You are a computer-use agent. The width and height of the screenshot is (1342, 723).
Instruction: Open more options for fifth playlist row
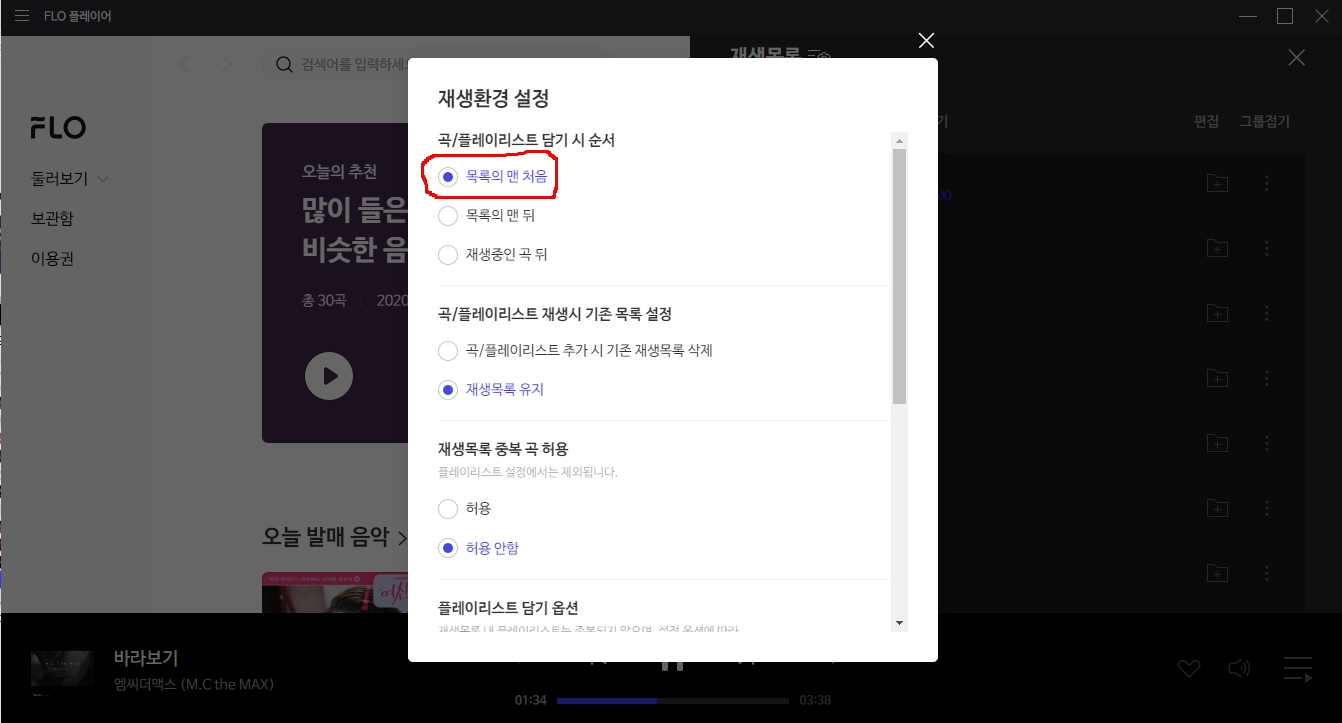1267,443
